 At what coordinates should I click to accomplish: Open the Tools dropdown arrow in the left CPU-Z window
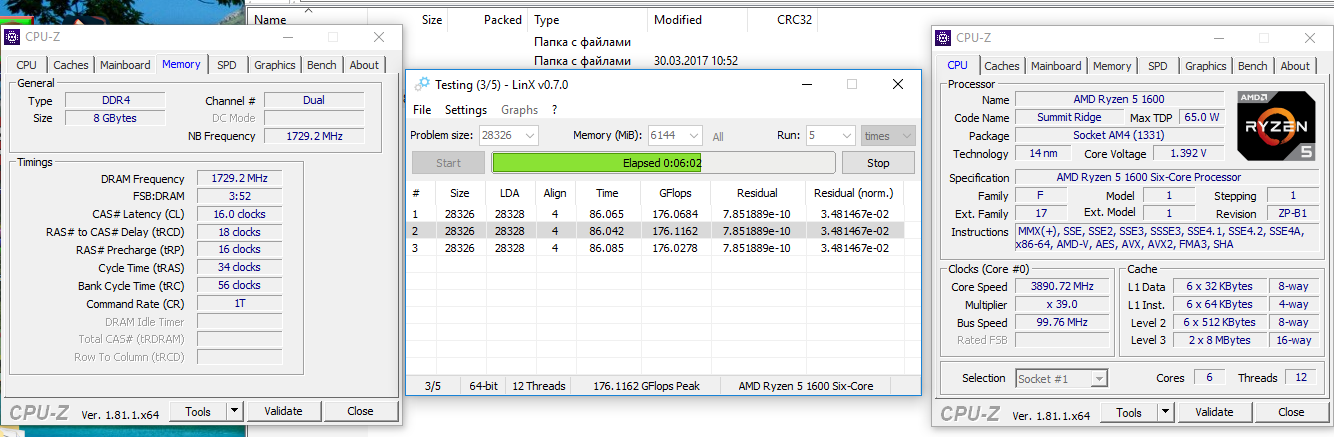(235, 411)
